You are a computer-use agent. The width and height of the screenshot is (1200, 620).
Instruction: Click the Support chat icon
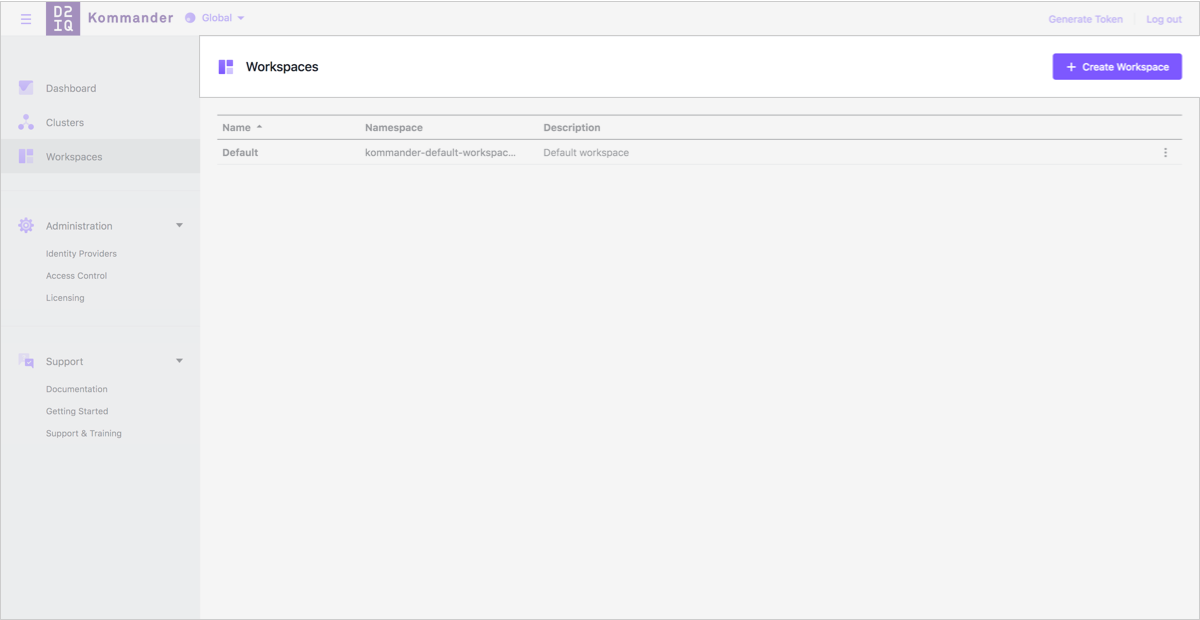point(26,361)
